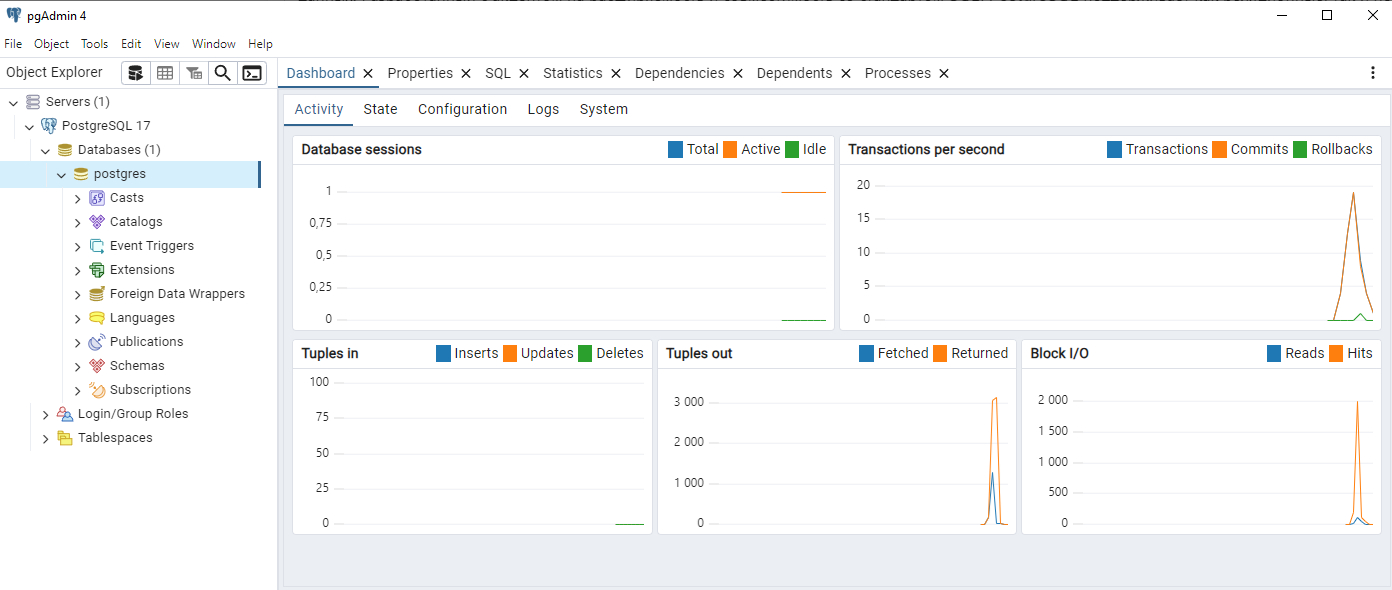The width and height of the screenshot is (1392, 590).
Task: Click the postgres database icon
Action: [x=81, y=174]
